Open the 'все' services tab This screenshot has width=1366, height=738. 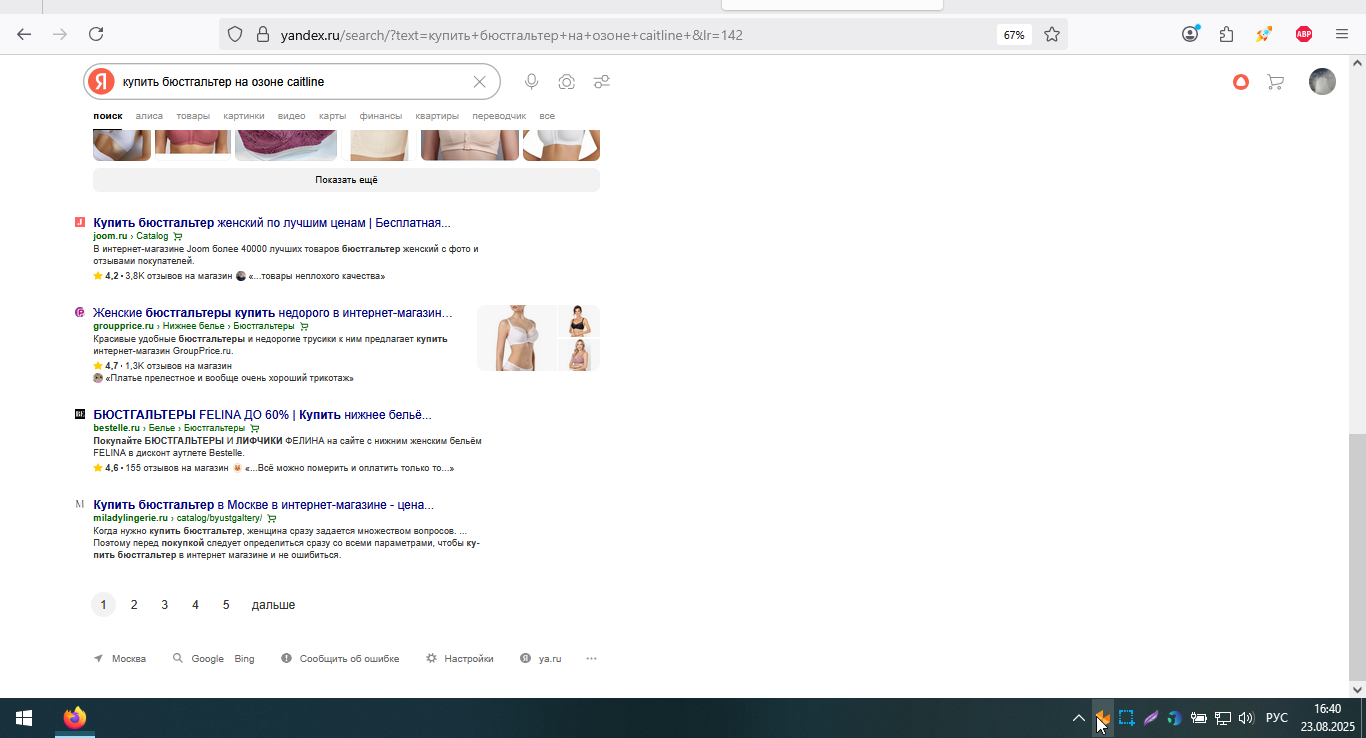(547, 116)
